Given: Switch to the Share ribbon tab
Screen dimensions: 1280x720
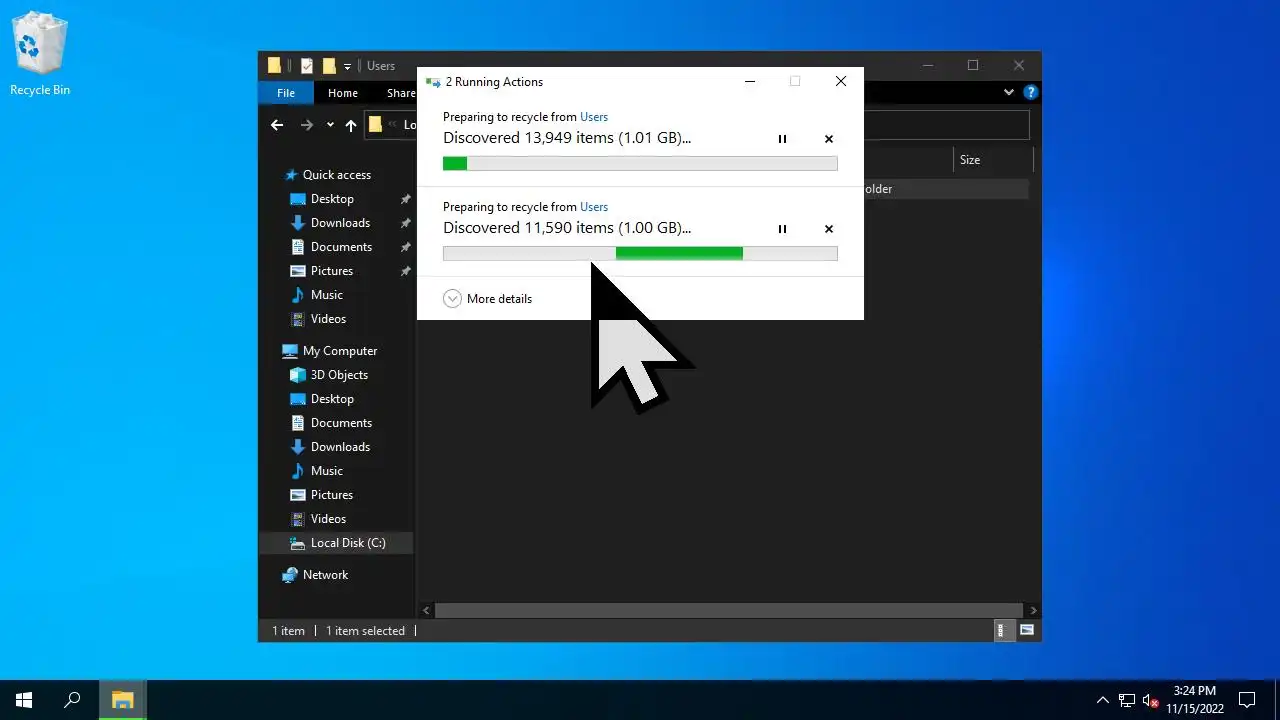Looking at the screenshot, I should tap(400, 93).
